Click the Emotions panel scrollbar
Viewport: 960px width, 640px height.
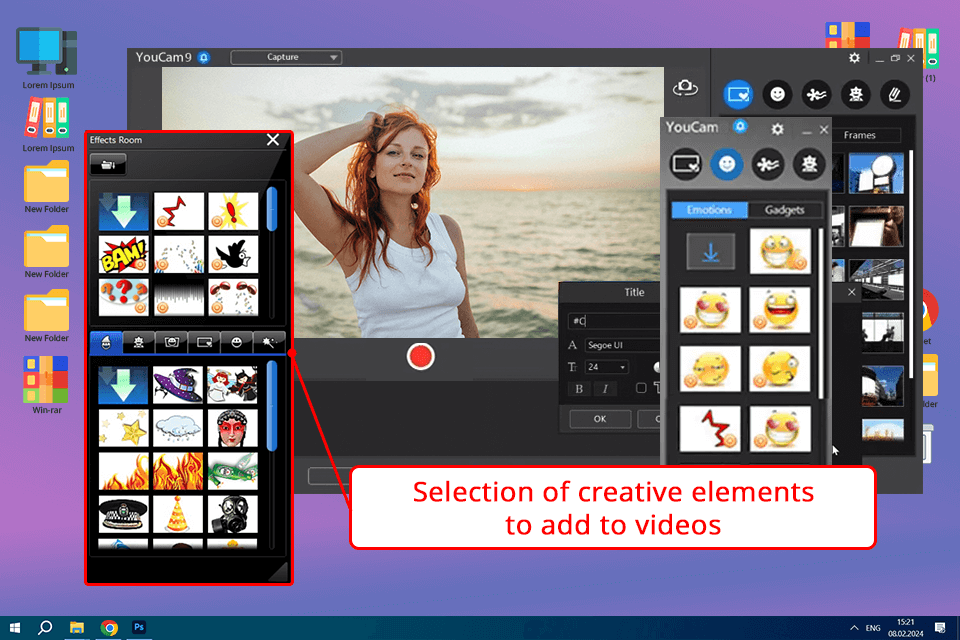point(820,312)
